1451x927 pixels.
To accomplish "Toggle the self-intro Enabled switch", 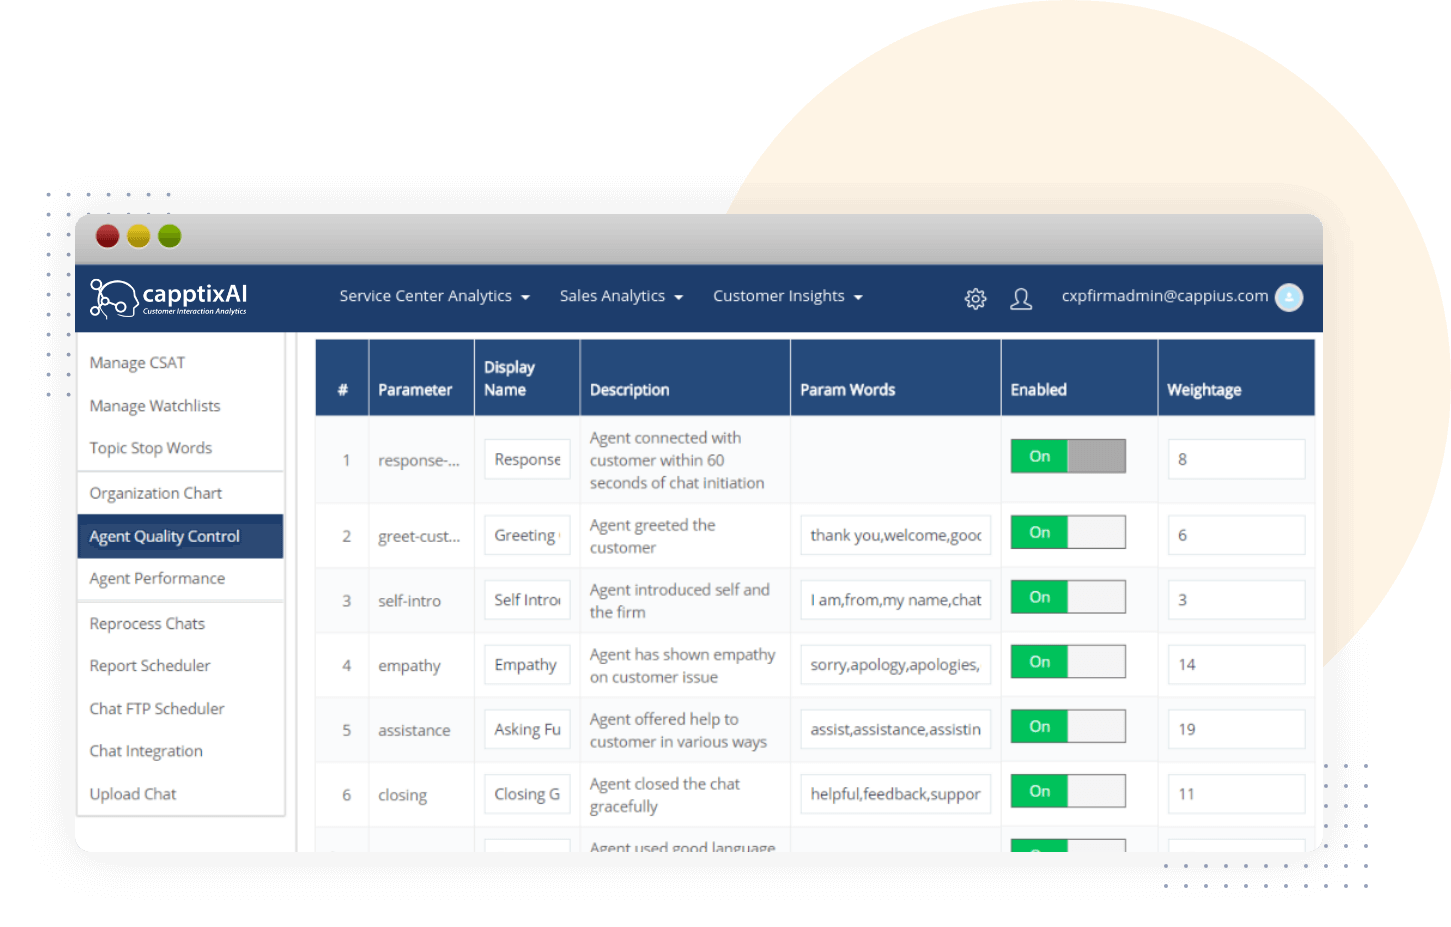I will coord(1067,597).
